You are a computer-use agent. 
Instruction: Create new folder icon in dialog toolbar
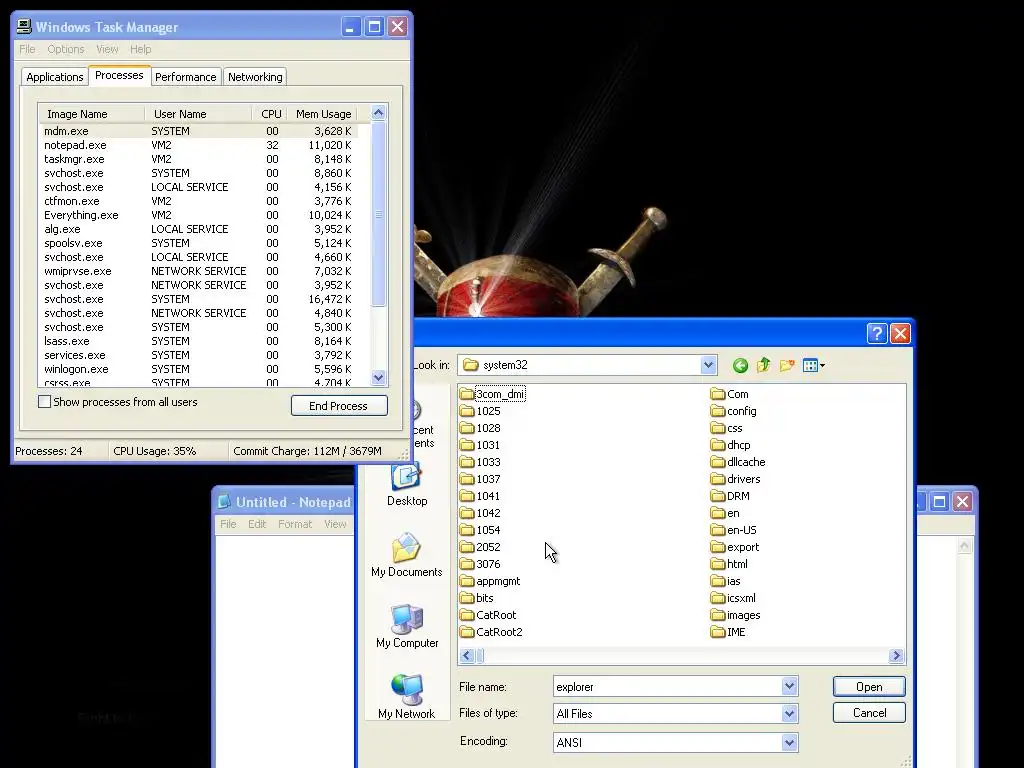click(x=787, y=366)
